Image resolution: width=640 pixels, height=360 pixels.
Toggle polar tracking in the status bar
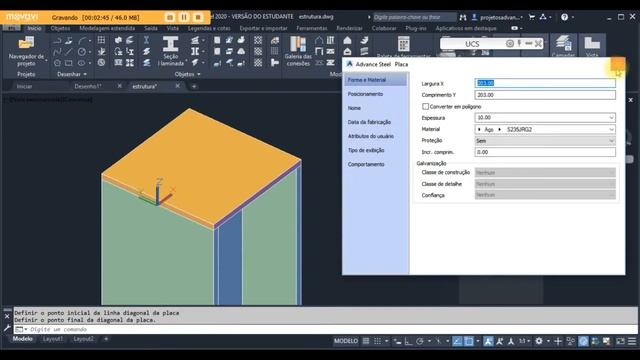(420, 341)
